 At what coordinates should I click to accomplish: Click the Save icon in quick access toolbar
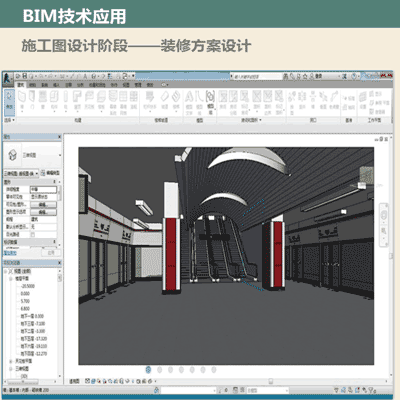click(25, 76)
